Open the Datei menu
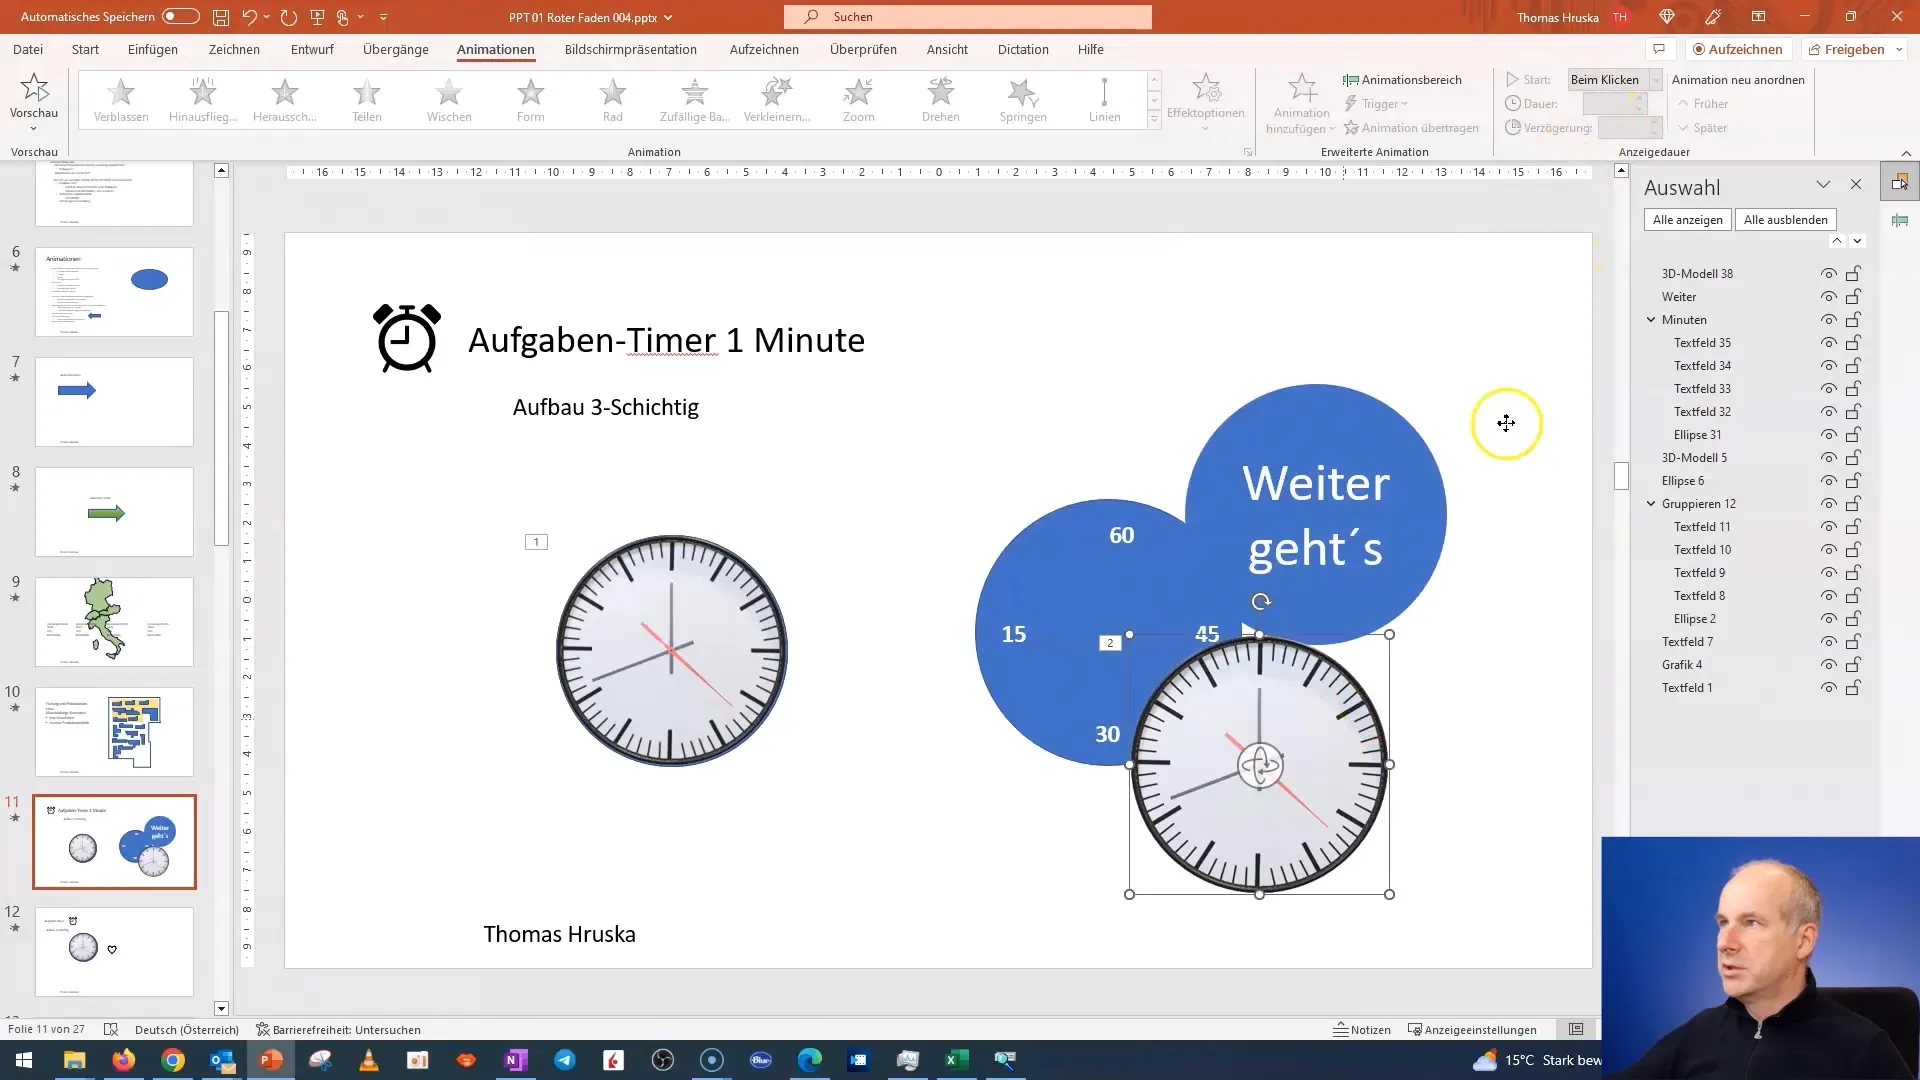Screen dimensions: 1920x1080 pos(27,49)
